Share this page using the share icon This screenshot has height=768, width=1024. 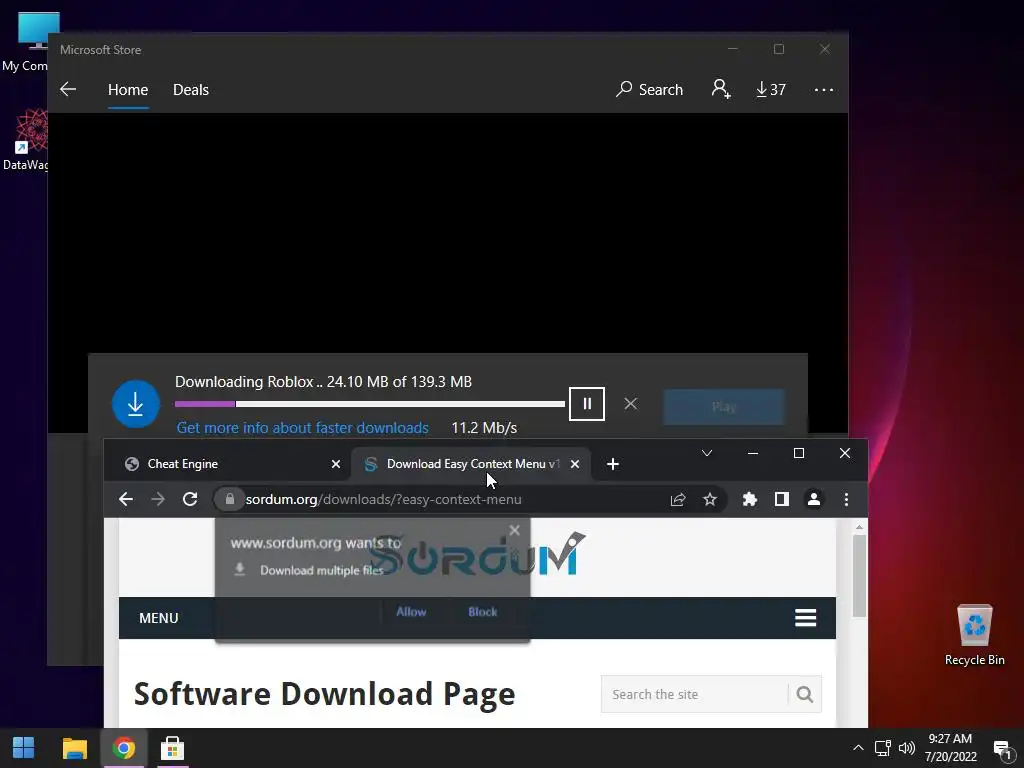tap(678, 500)
